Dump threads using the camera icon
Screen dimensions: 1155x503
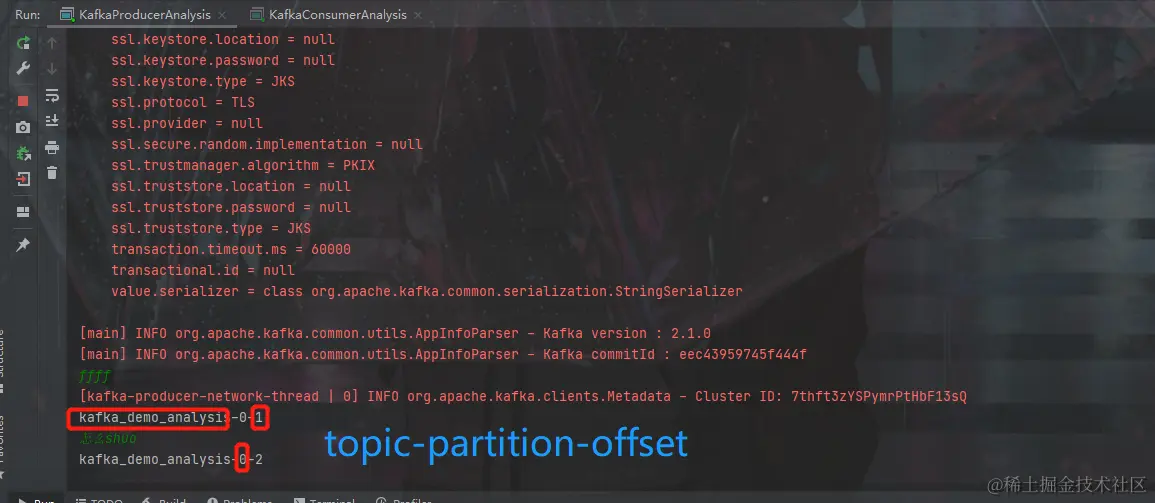(x=24, y=127)
